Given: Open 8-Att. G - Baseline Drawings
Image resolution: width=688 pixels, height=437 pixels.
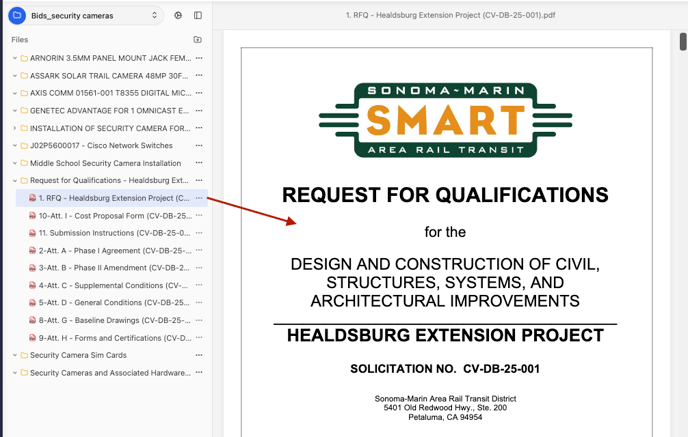Looking at the screenshot, I should (x=111, y=320).
